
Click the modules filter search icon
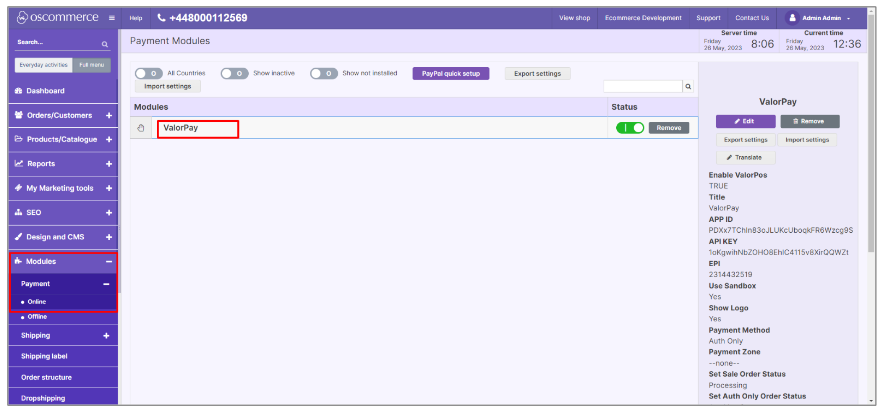(688, 87)
